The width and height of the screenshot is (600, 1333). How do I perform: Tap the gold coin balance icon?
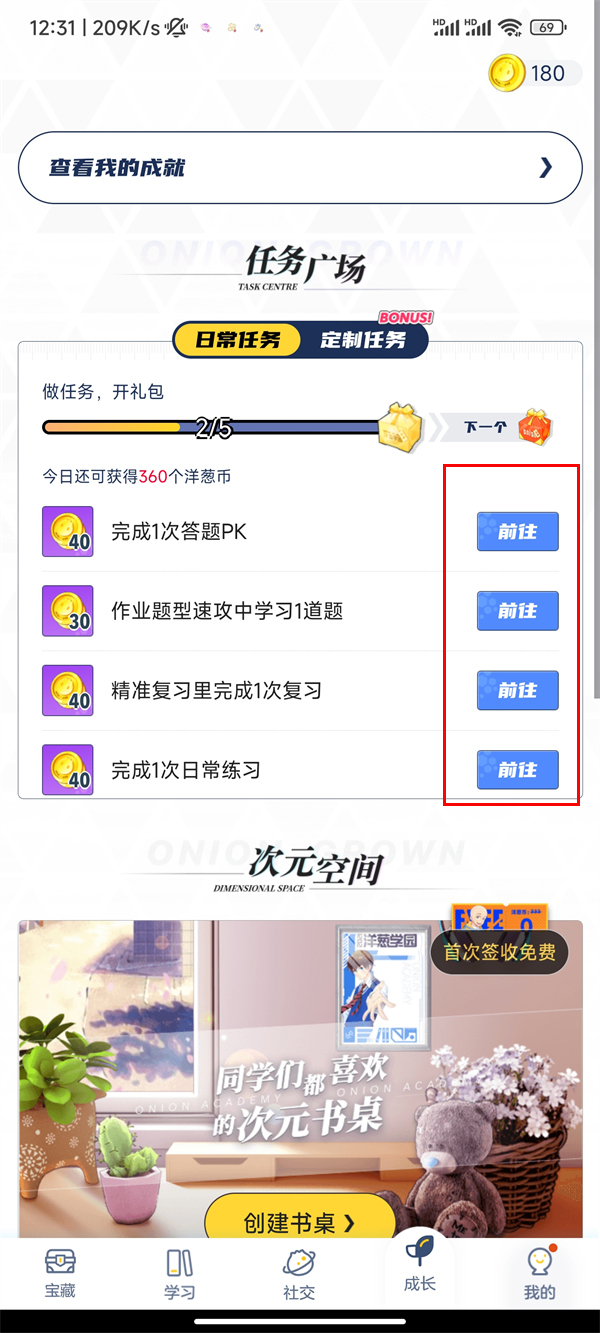coord(506,73)
